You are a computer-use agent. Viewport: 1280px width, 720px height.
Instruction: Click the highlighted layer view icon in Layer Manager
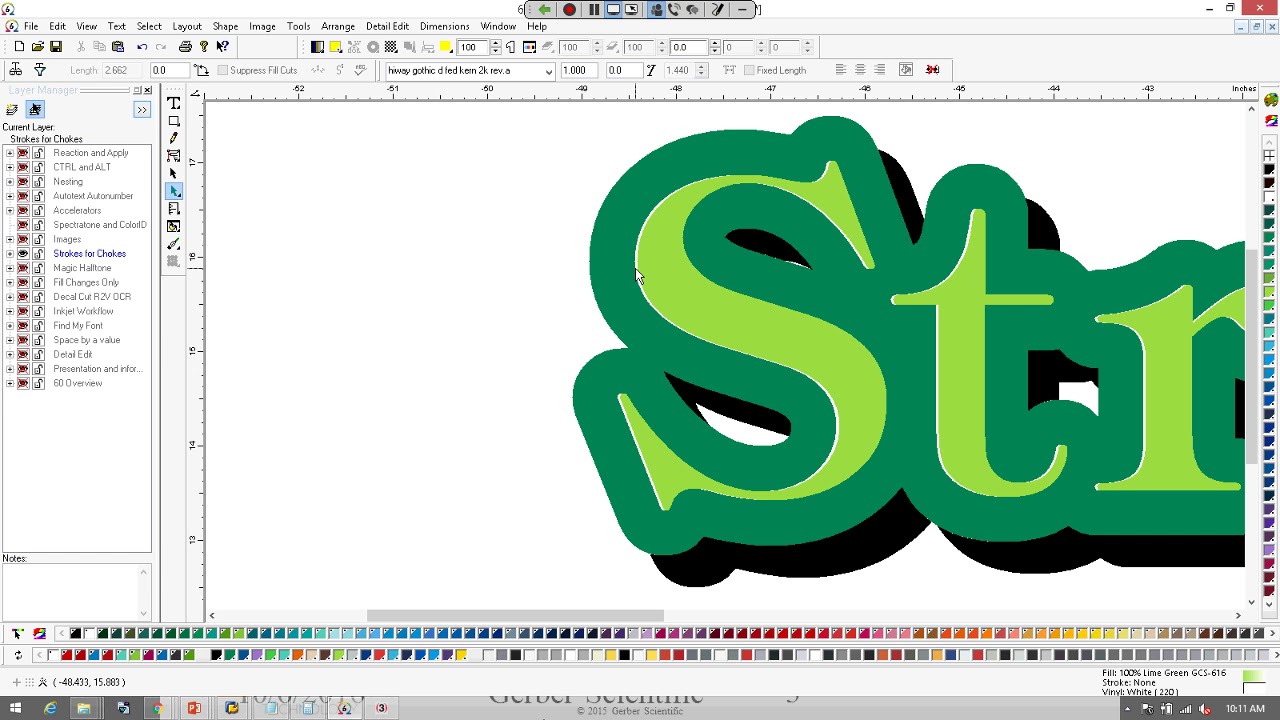[35, 109]
